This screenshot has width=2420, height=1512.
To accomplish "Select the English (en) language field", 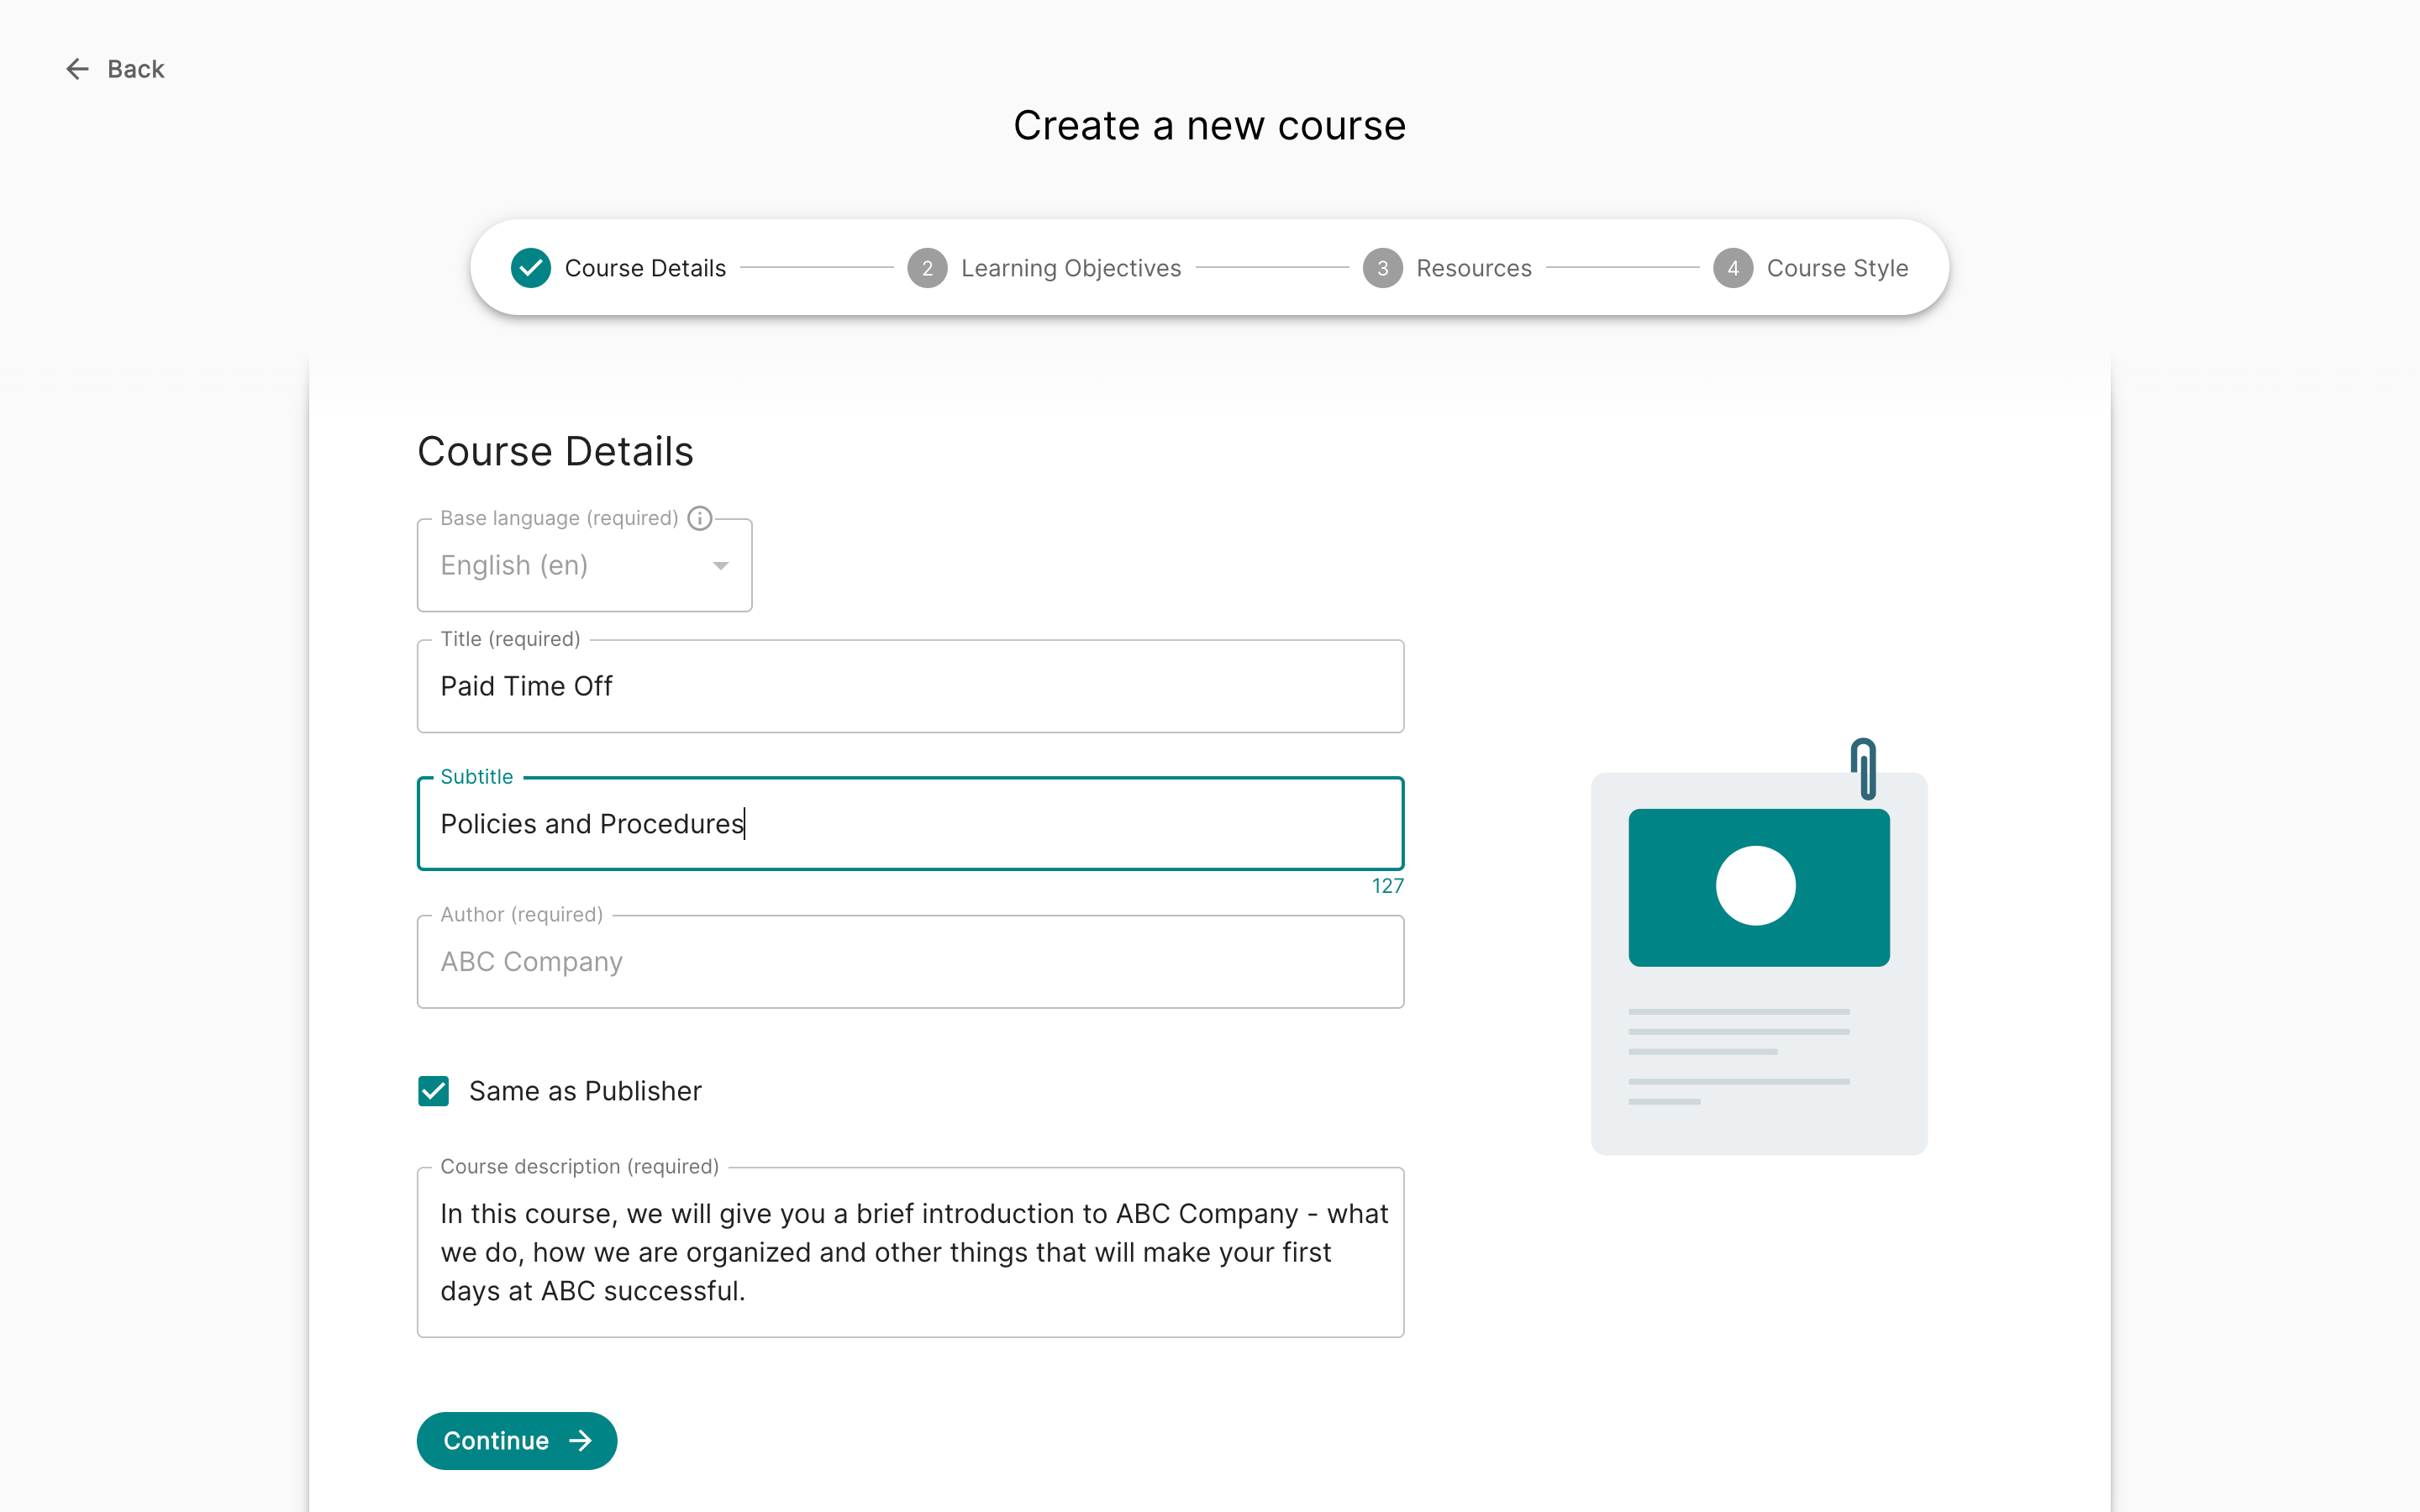I will tap(584, 565).
